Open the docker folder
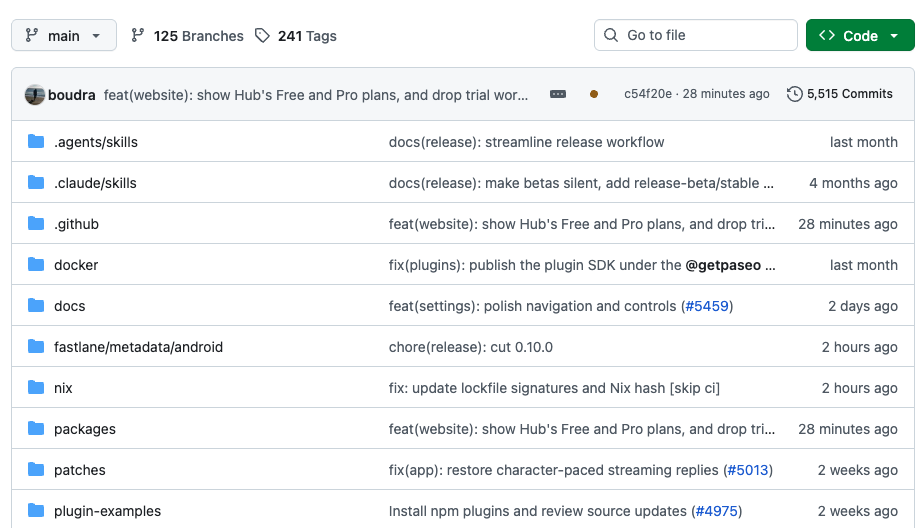Screen dimensions: 919x528 click(76, 265)
